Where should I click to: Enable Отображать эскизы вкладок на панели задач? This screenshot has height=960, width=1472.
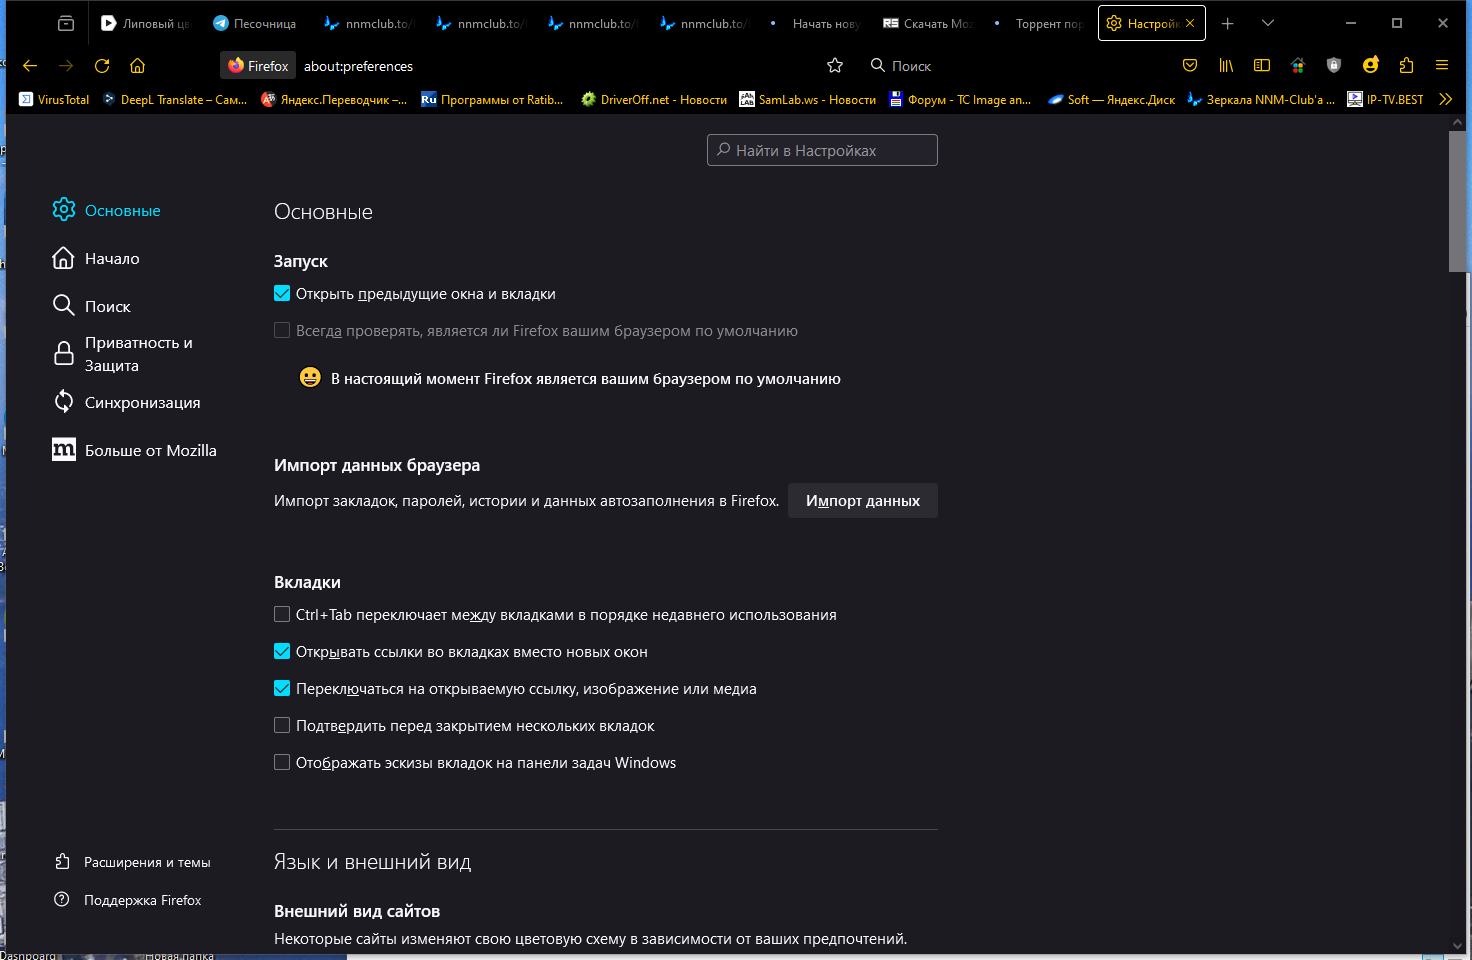point(282,763)
